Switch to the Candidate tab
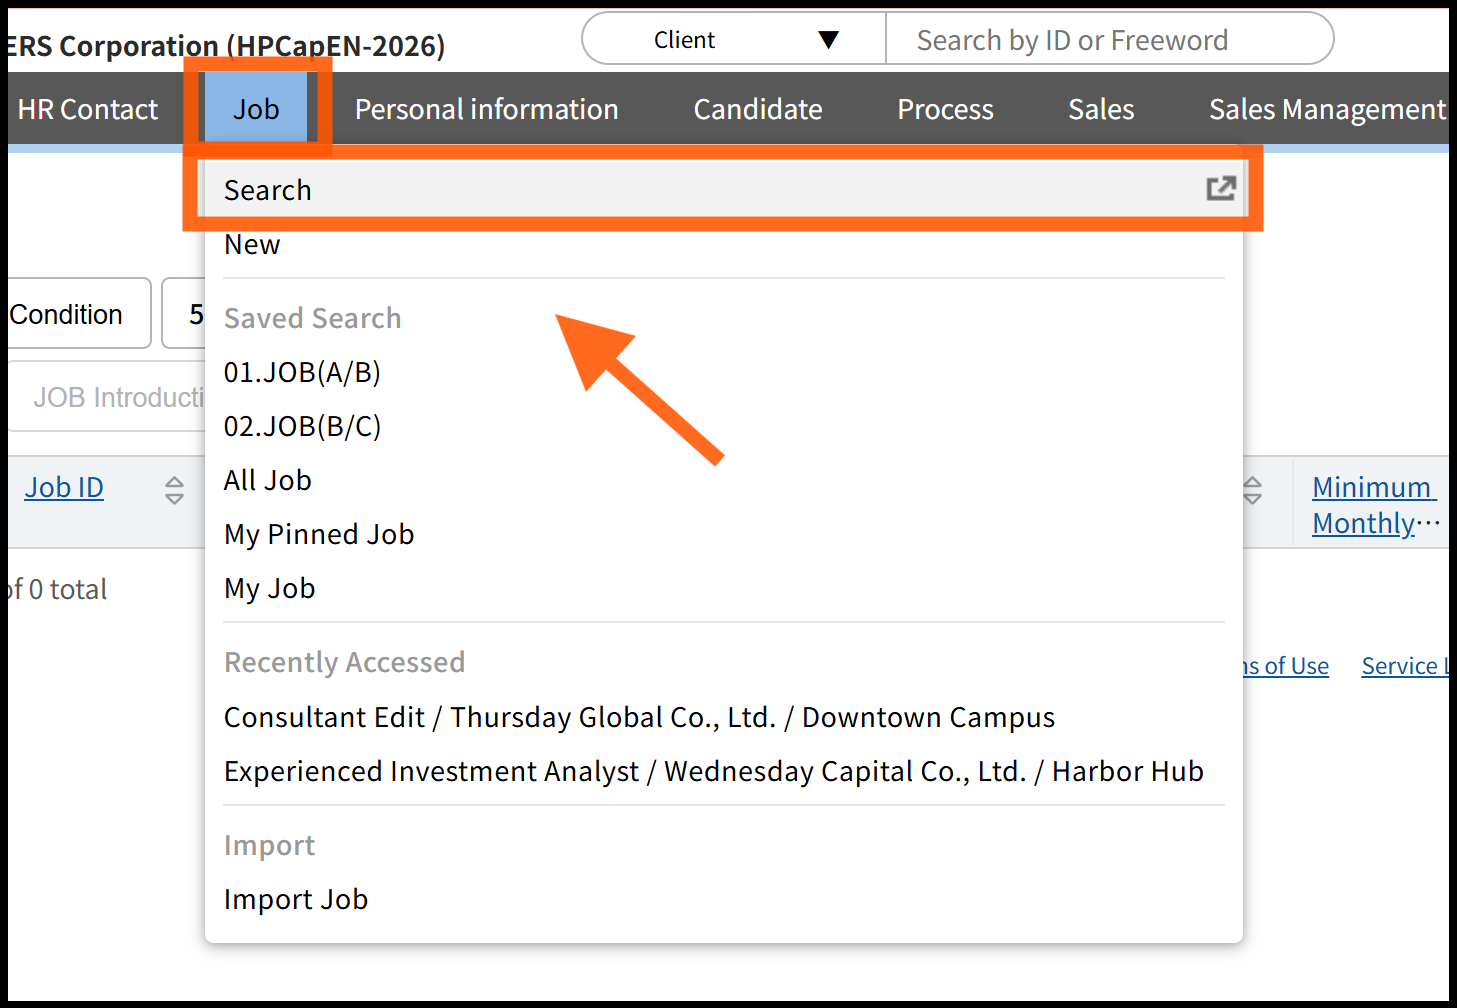 tap(758, 109)
